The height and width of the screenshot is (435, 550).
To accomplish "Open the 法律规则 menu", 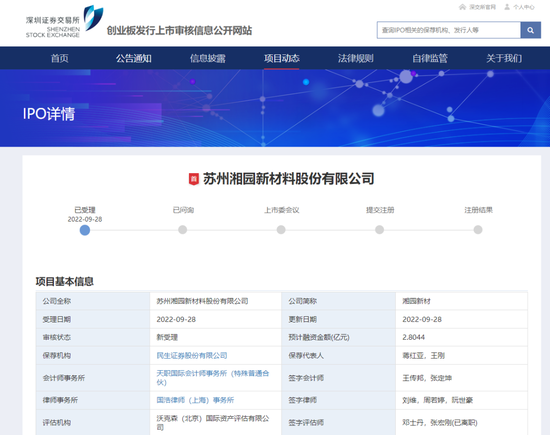I will click(x=356, y=58).
